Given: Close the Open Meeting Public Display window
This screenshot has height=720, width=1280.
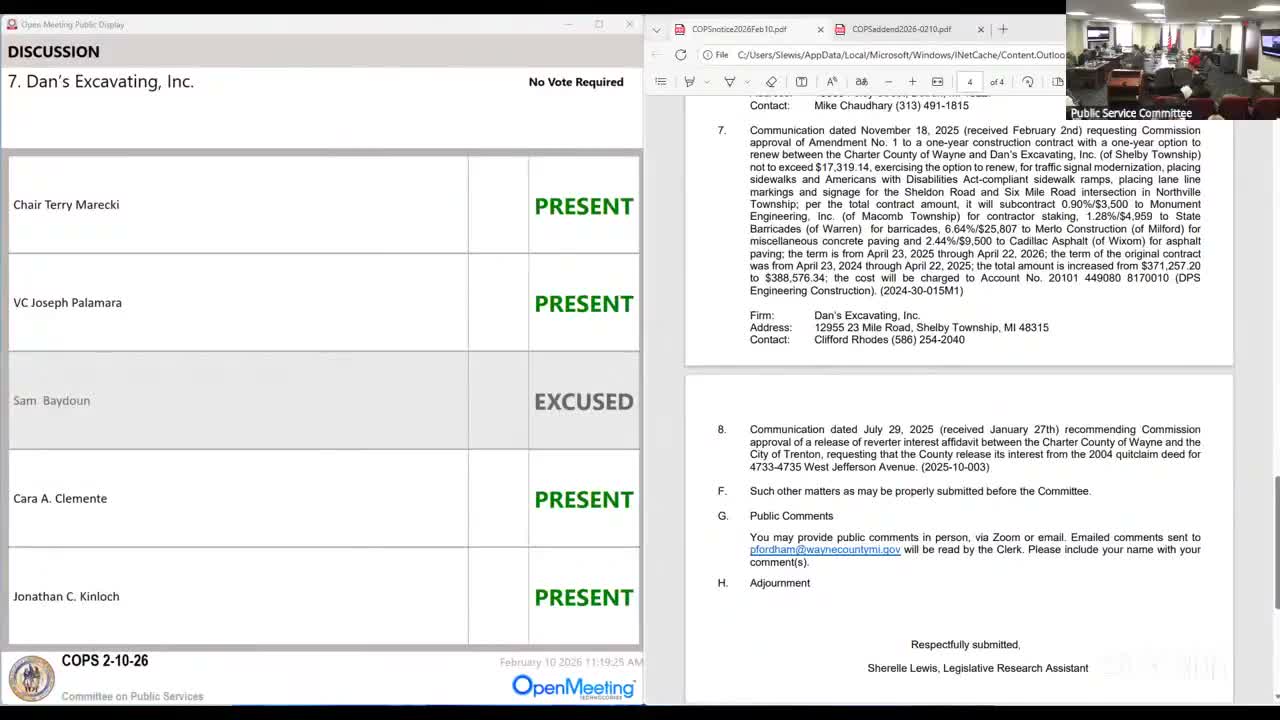Looking at the screenshot, I should (x=629, y=24).
